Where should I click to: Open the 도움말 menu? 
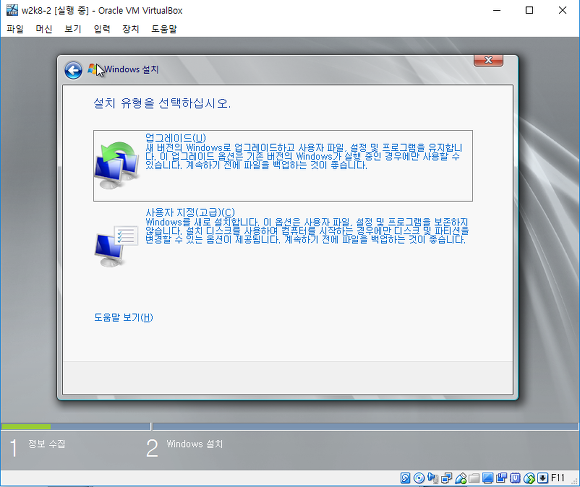point(164,28)
